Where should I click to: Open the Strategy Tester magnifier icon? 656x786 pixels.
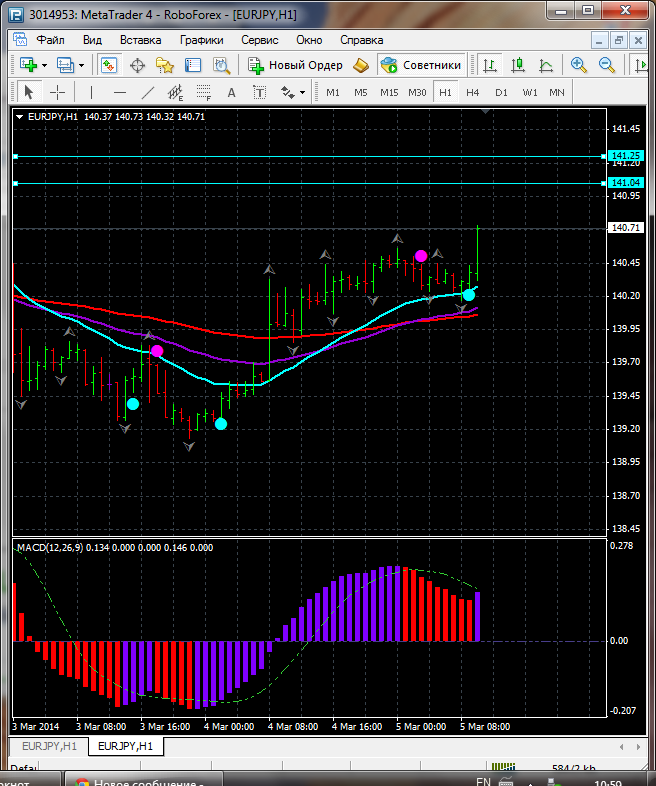point(221,65)
